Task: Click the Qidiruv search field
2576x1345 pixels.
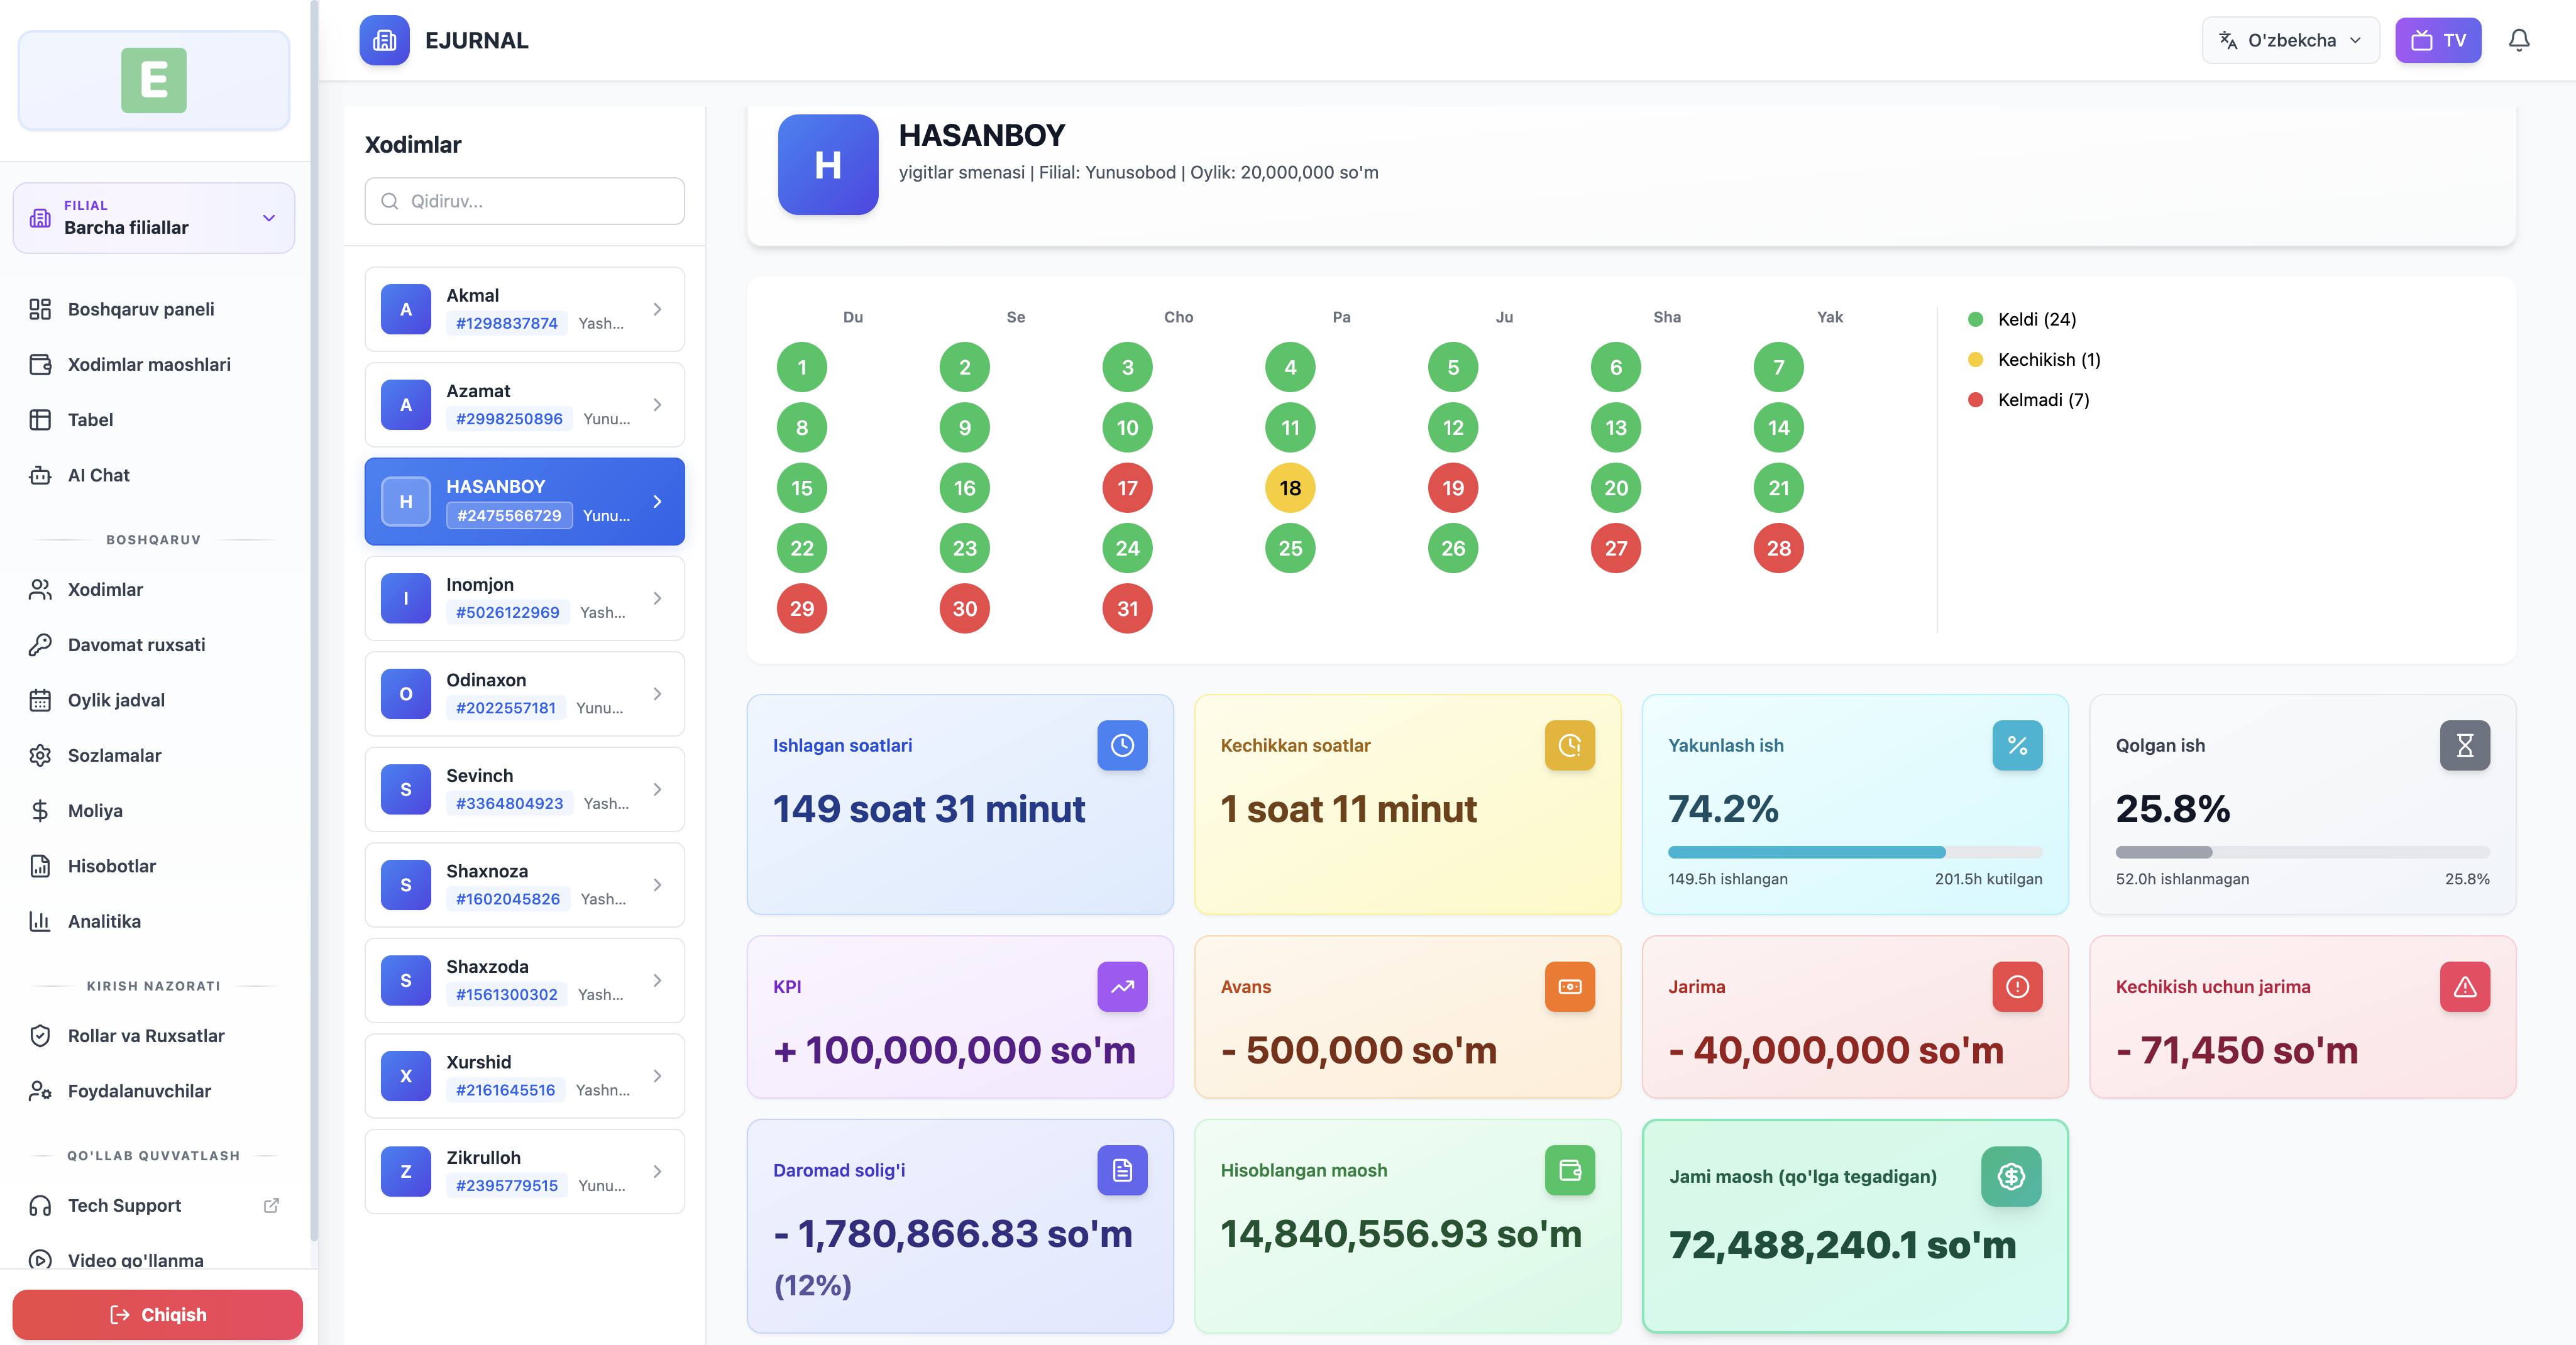Action: pos(524,201)
